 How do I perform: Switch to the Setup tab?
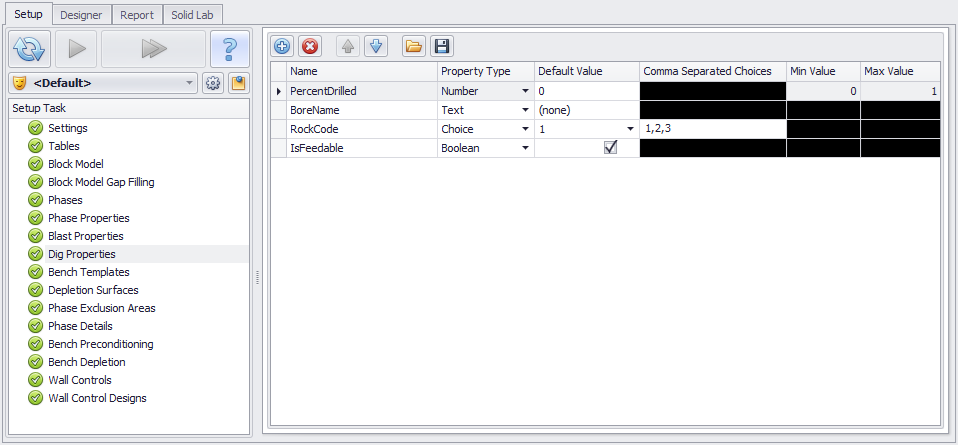28,14
